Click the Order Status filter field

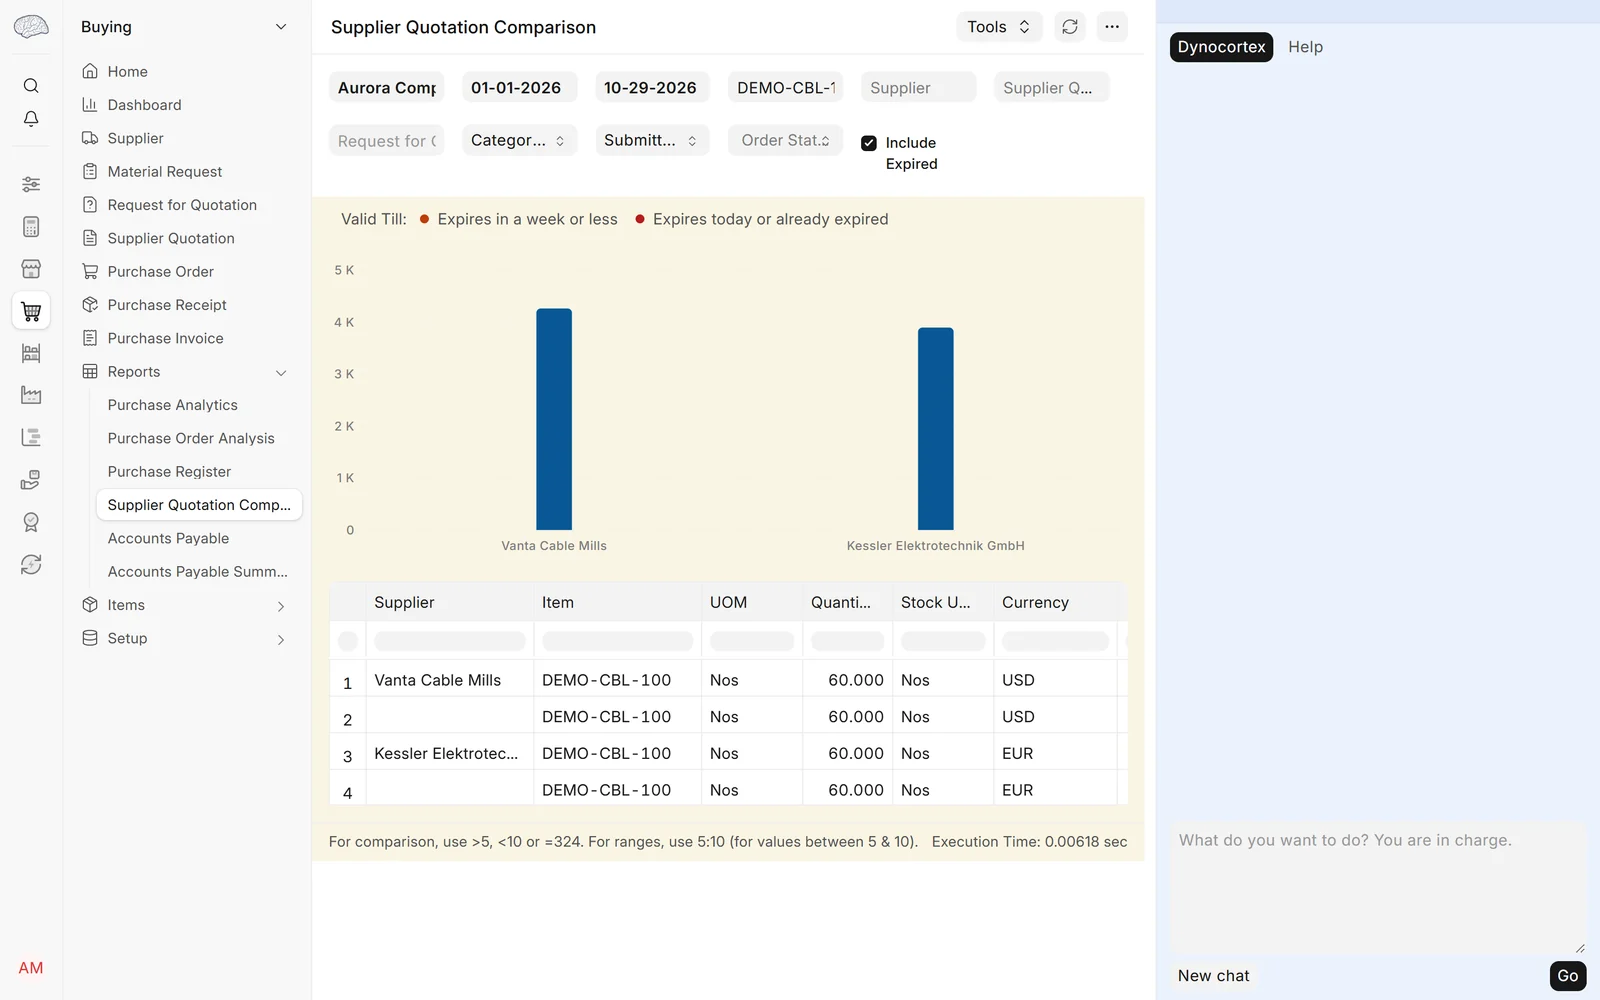[x=785, y=140]
